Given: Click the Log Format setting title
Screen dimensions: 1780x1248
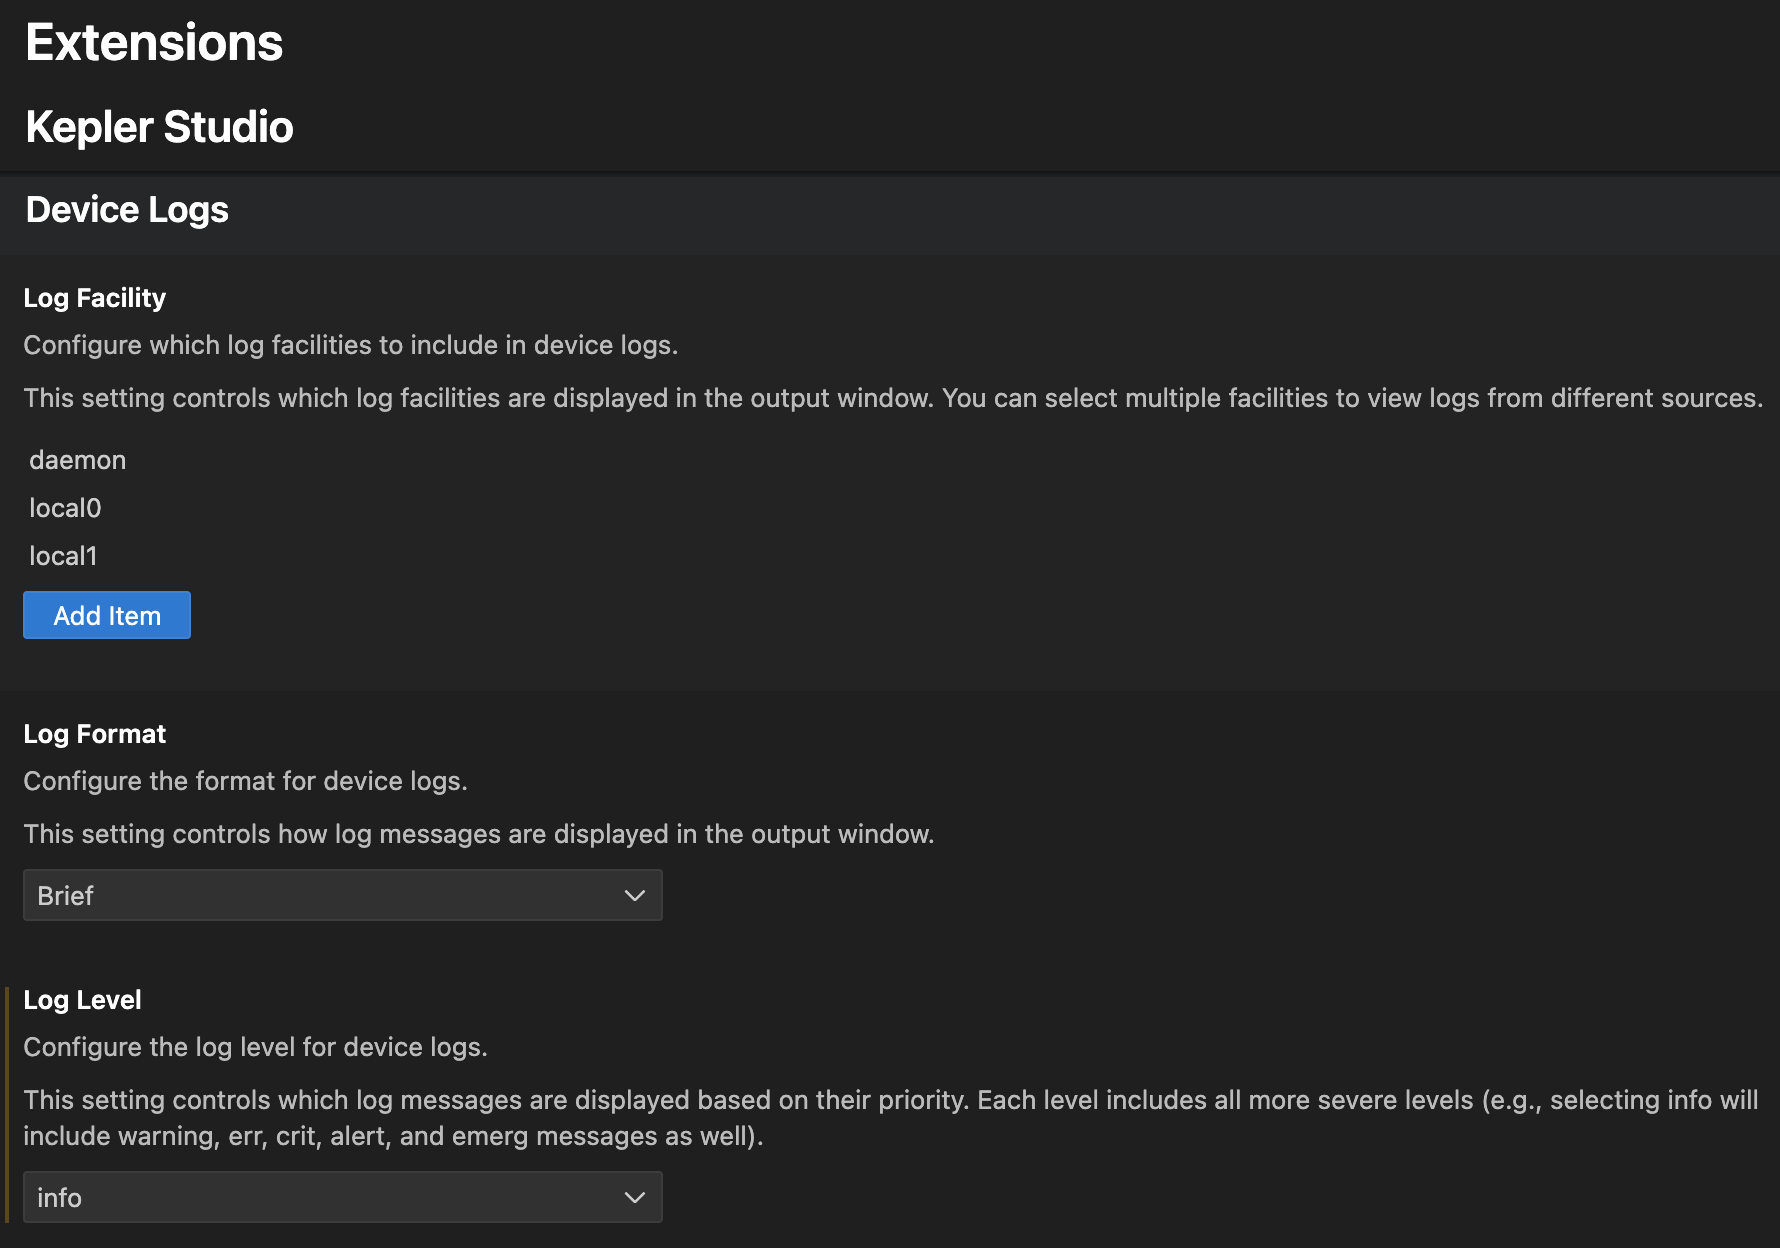Looking at the screenshot, I should point(95,734).
